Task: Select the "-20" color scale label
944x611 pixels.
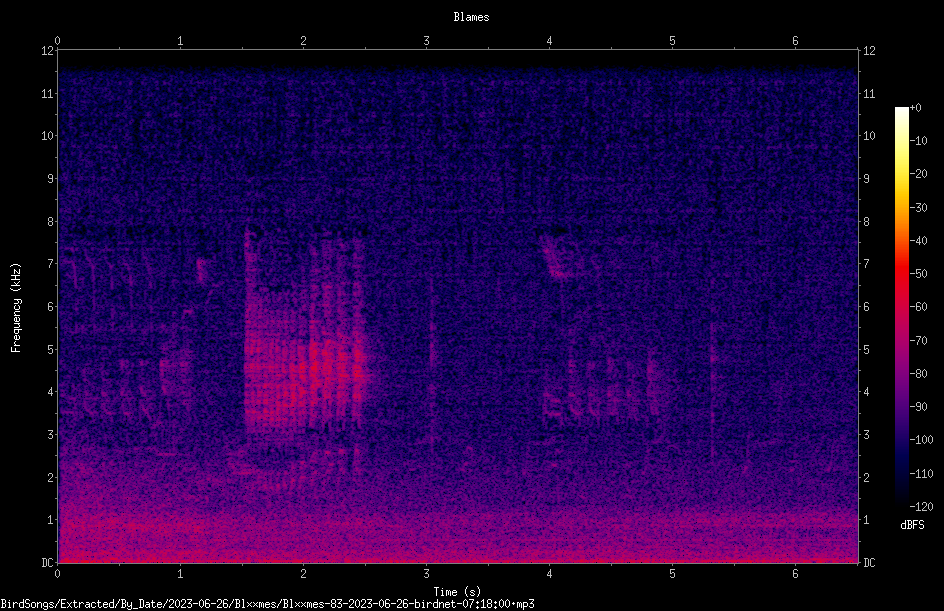Action: click(919, 174)
